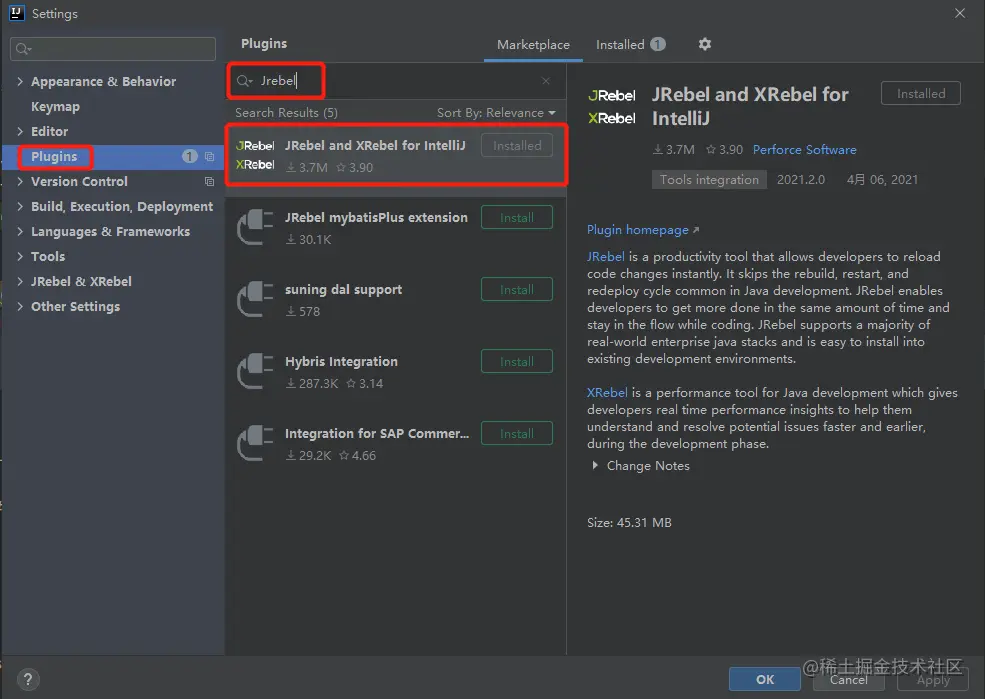Open the Sort By Relevance dropdown

(496, 113)
